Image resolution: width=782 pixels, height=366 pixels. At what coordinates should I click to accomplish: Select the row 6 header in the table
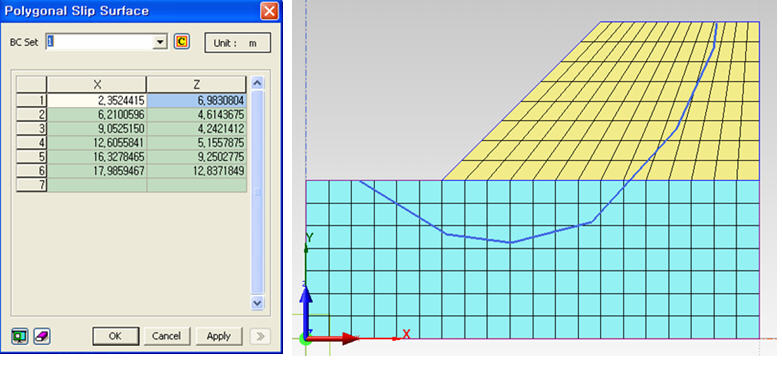(32, 171)
